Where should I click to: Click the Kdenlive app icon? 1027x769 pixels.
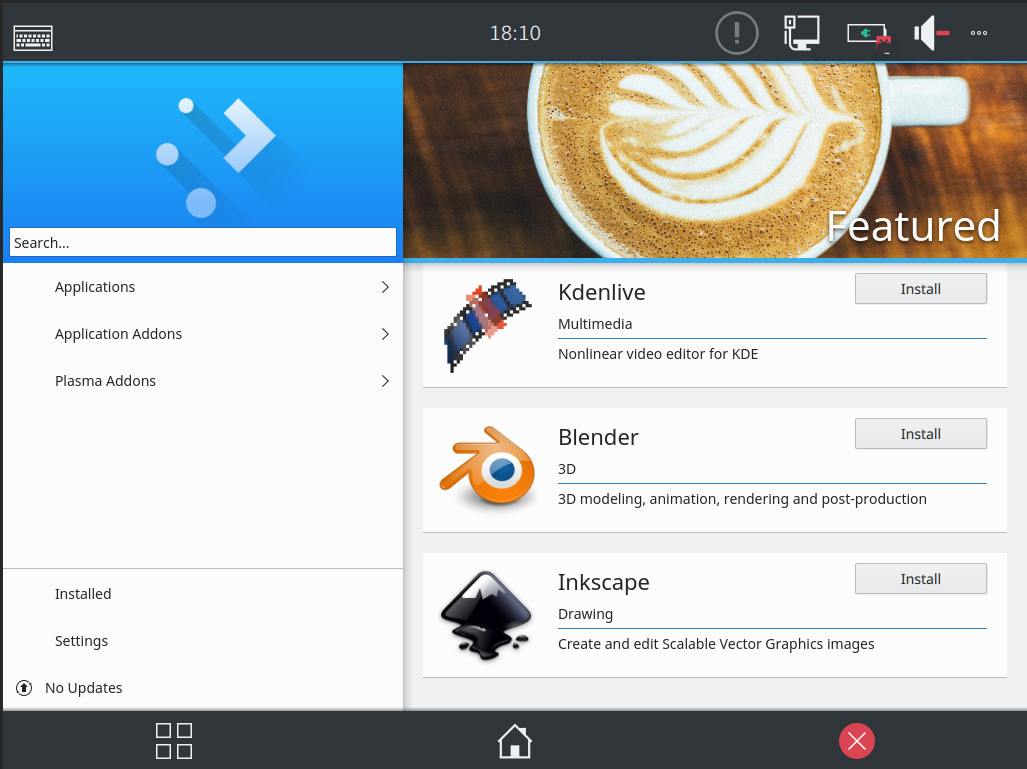487,326
